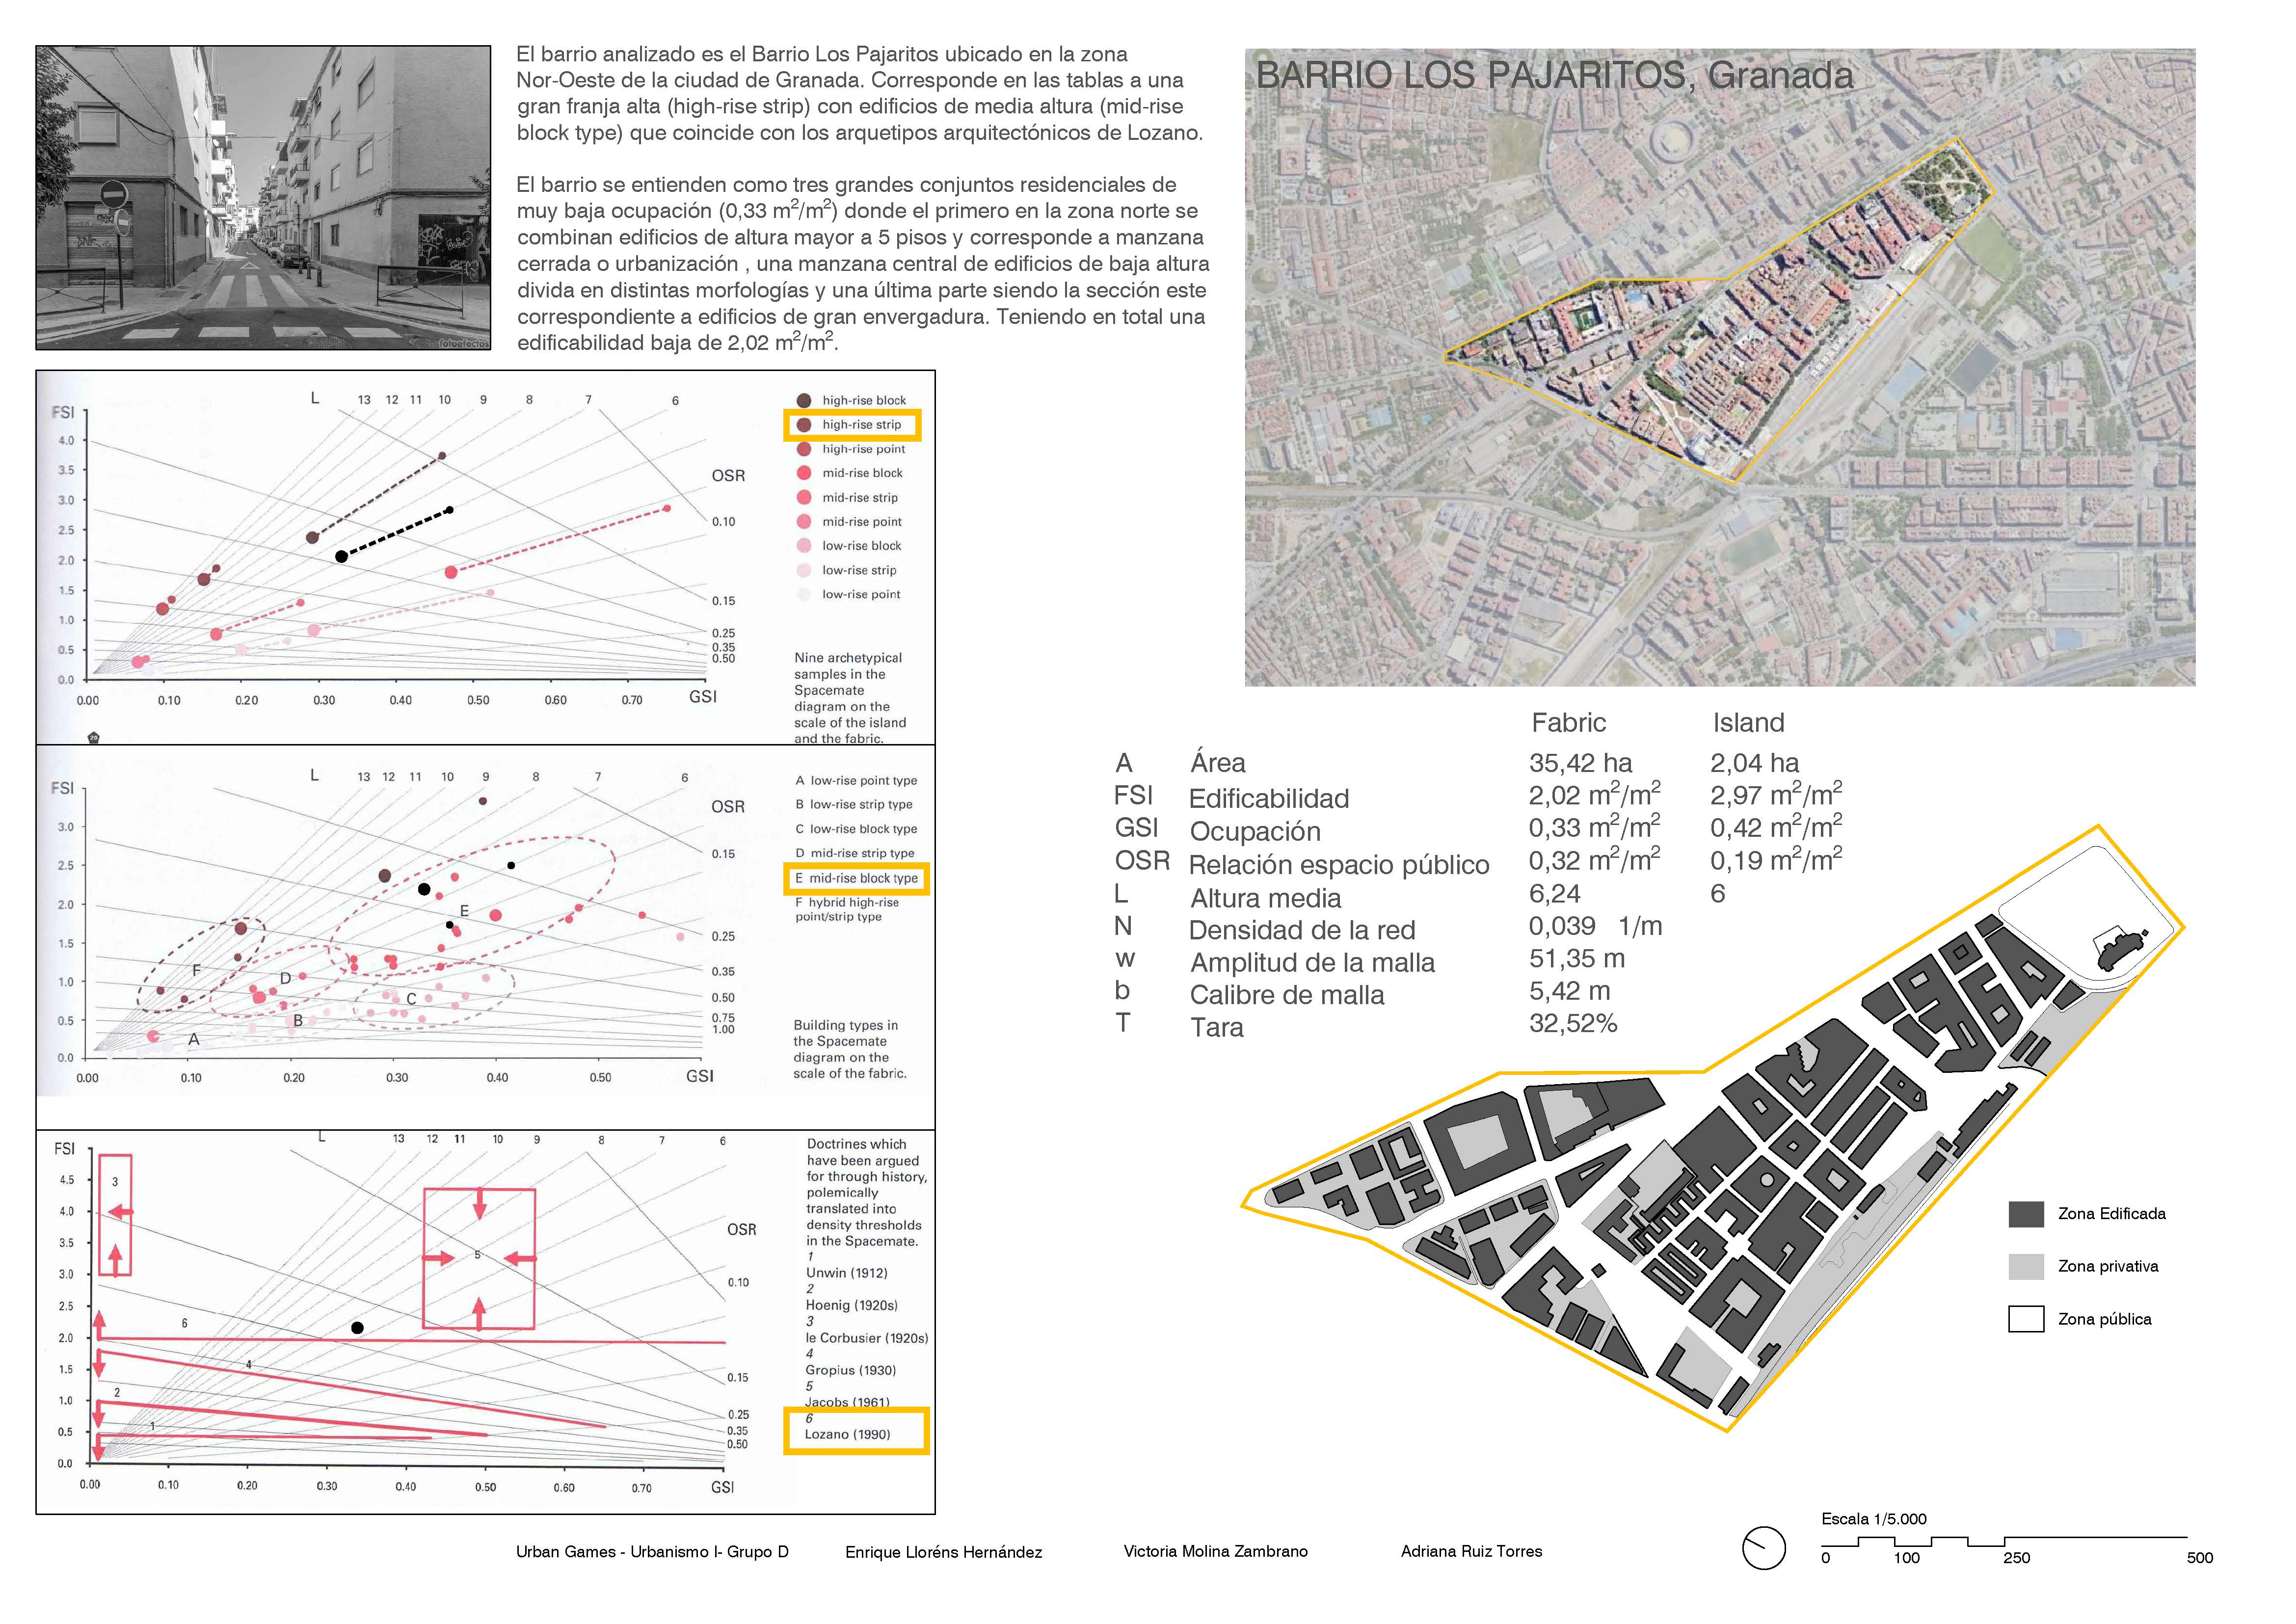Select legend entry 'C low-rise block type'
Viewport: 2296px width, 1624px height.
tap(856, 829)
